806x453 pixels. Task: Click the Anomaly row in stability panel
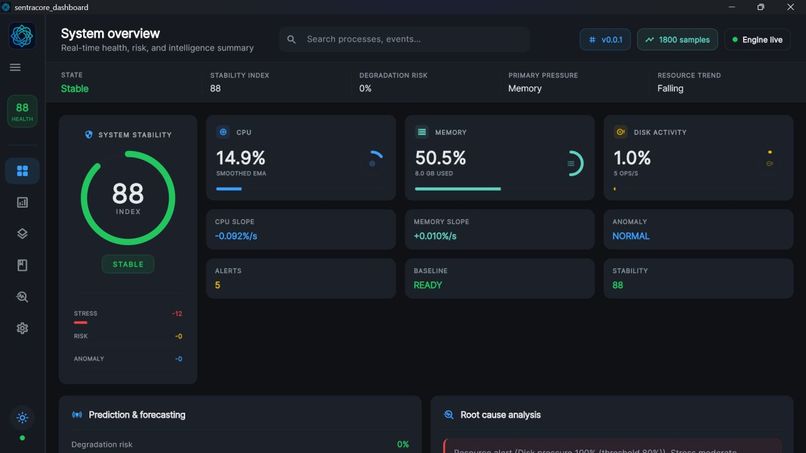(x=128, y=359)
